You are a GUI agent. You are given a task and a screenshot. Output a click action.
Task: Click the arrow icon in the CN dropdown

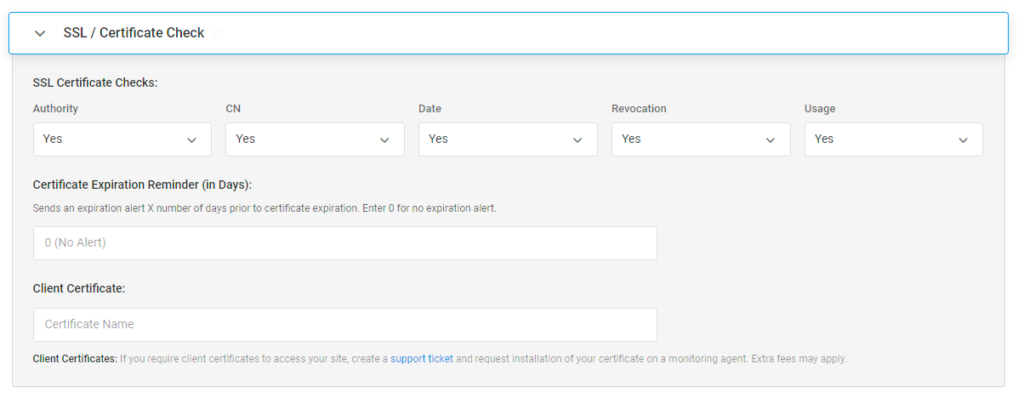click(385, 140)
